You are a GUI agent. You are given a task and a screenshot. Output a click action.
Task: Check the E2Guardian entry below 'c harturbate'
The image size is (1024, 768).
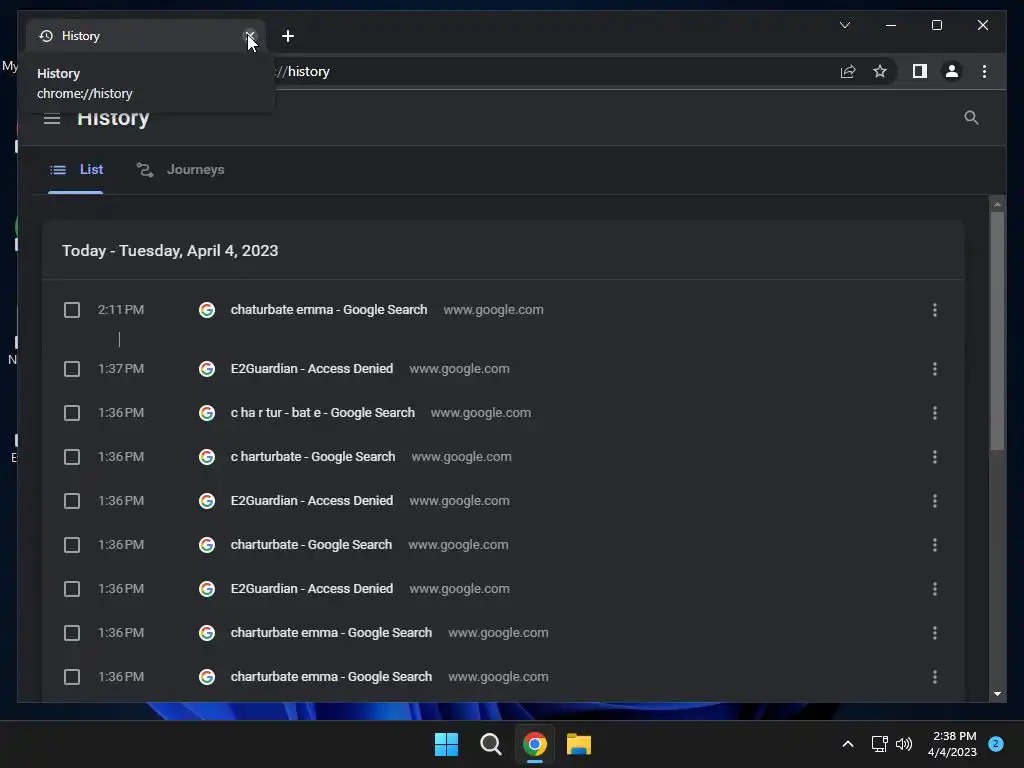point(72,501)
